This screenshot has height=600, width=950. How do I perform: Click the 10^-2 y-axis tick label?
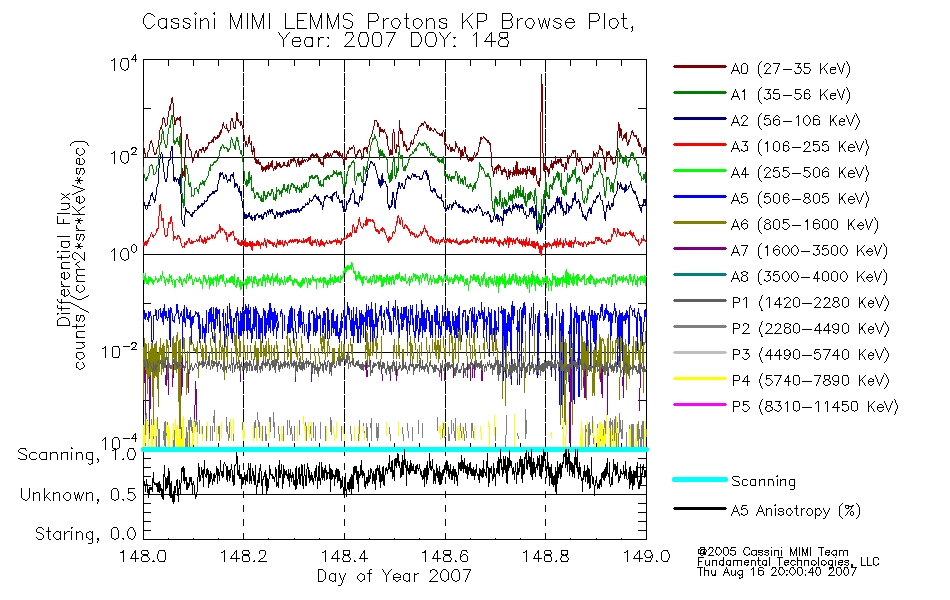119,351
